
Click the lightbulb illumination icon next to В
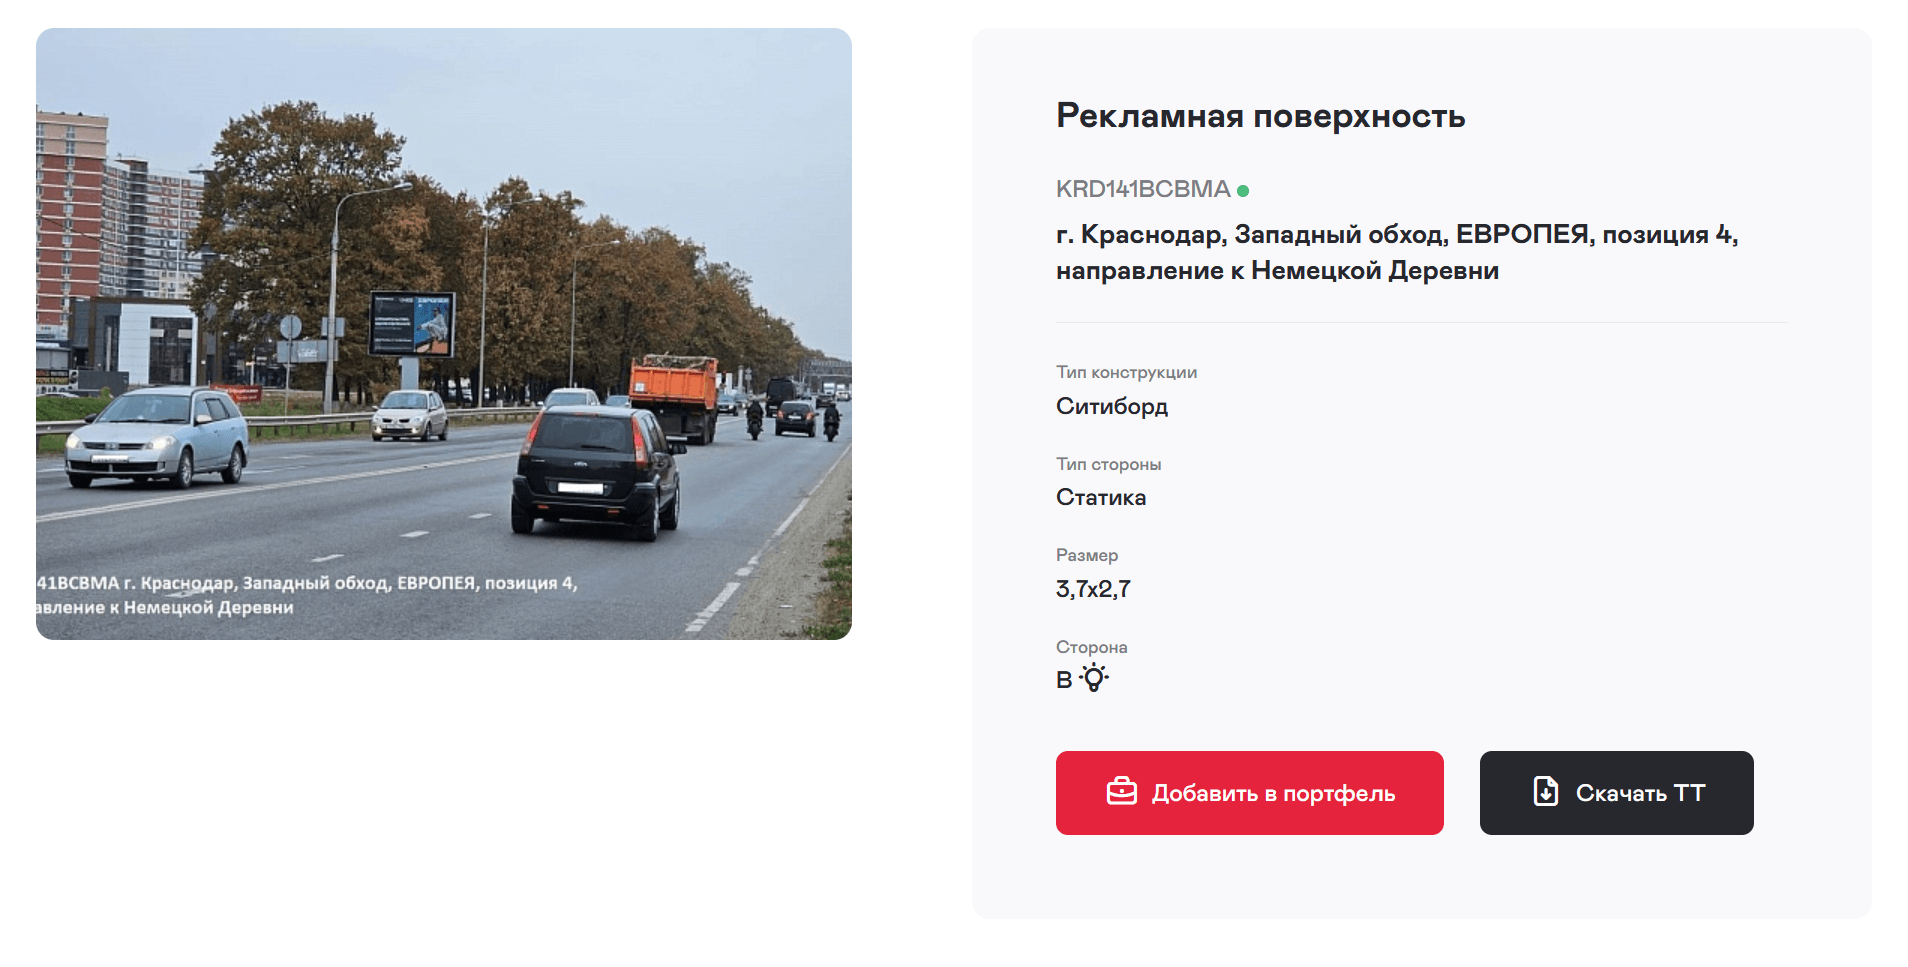1094,678
